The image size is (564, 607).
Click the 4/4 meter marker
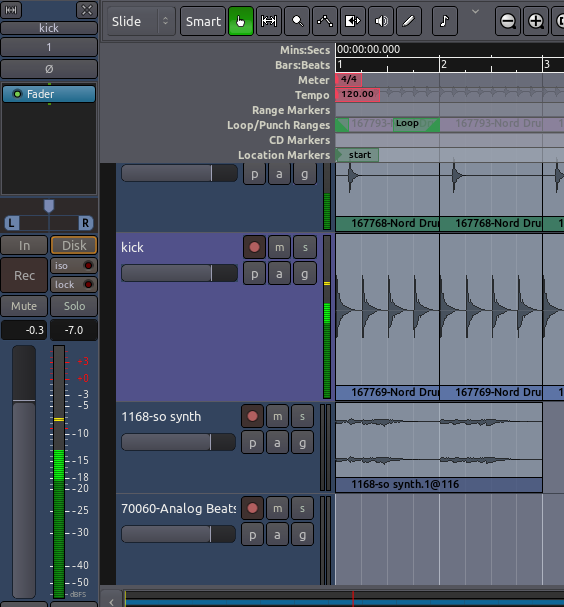click(349, 80)
